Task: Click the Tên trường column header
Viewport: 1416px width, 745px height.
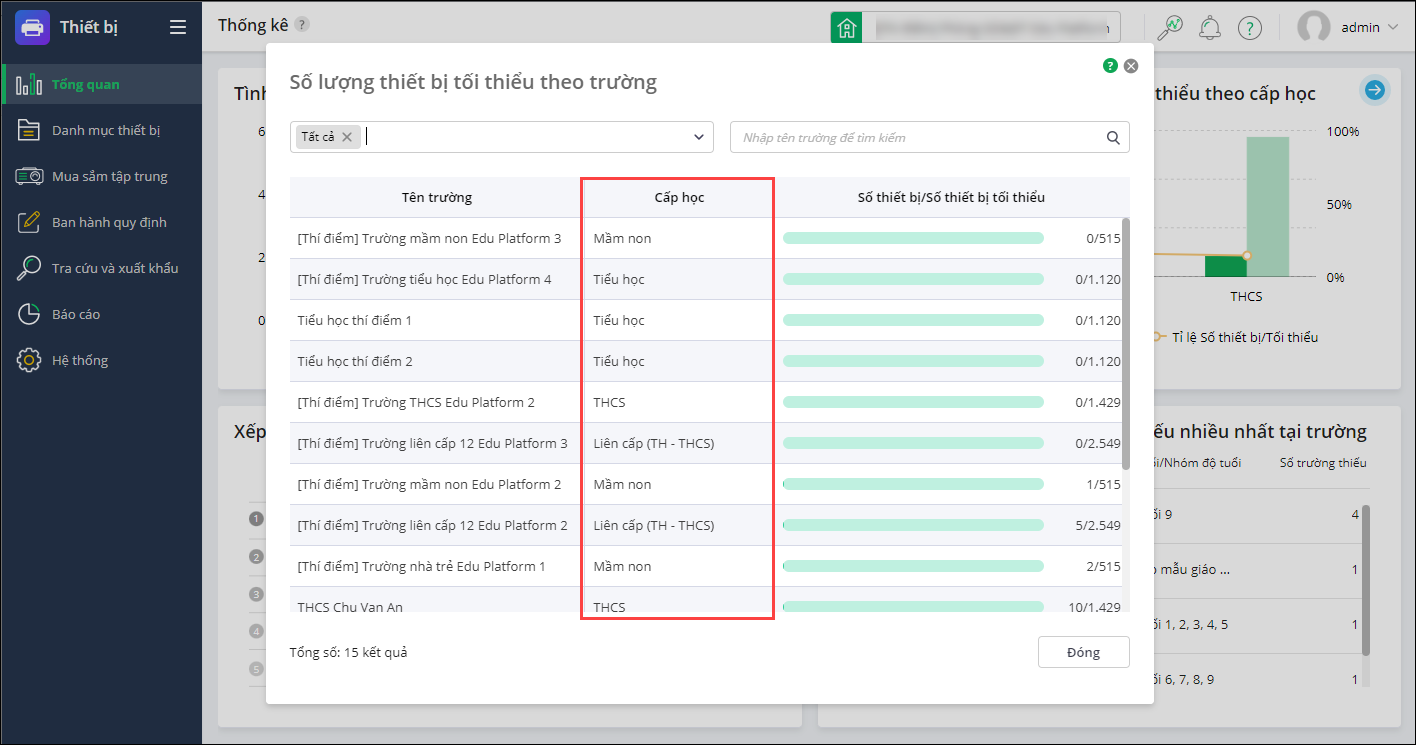Action: 436,197
